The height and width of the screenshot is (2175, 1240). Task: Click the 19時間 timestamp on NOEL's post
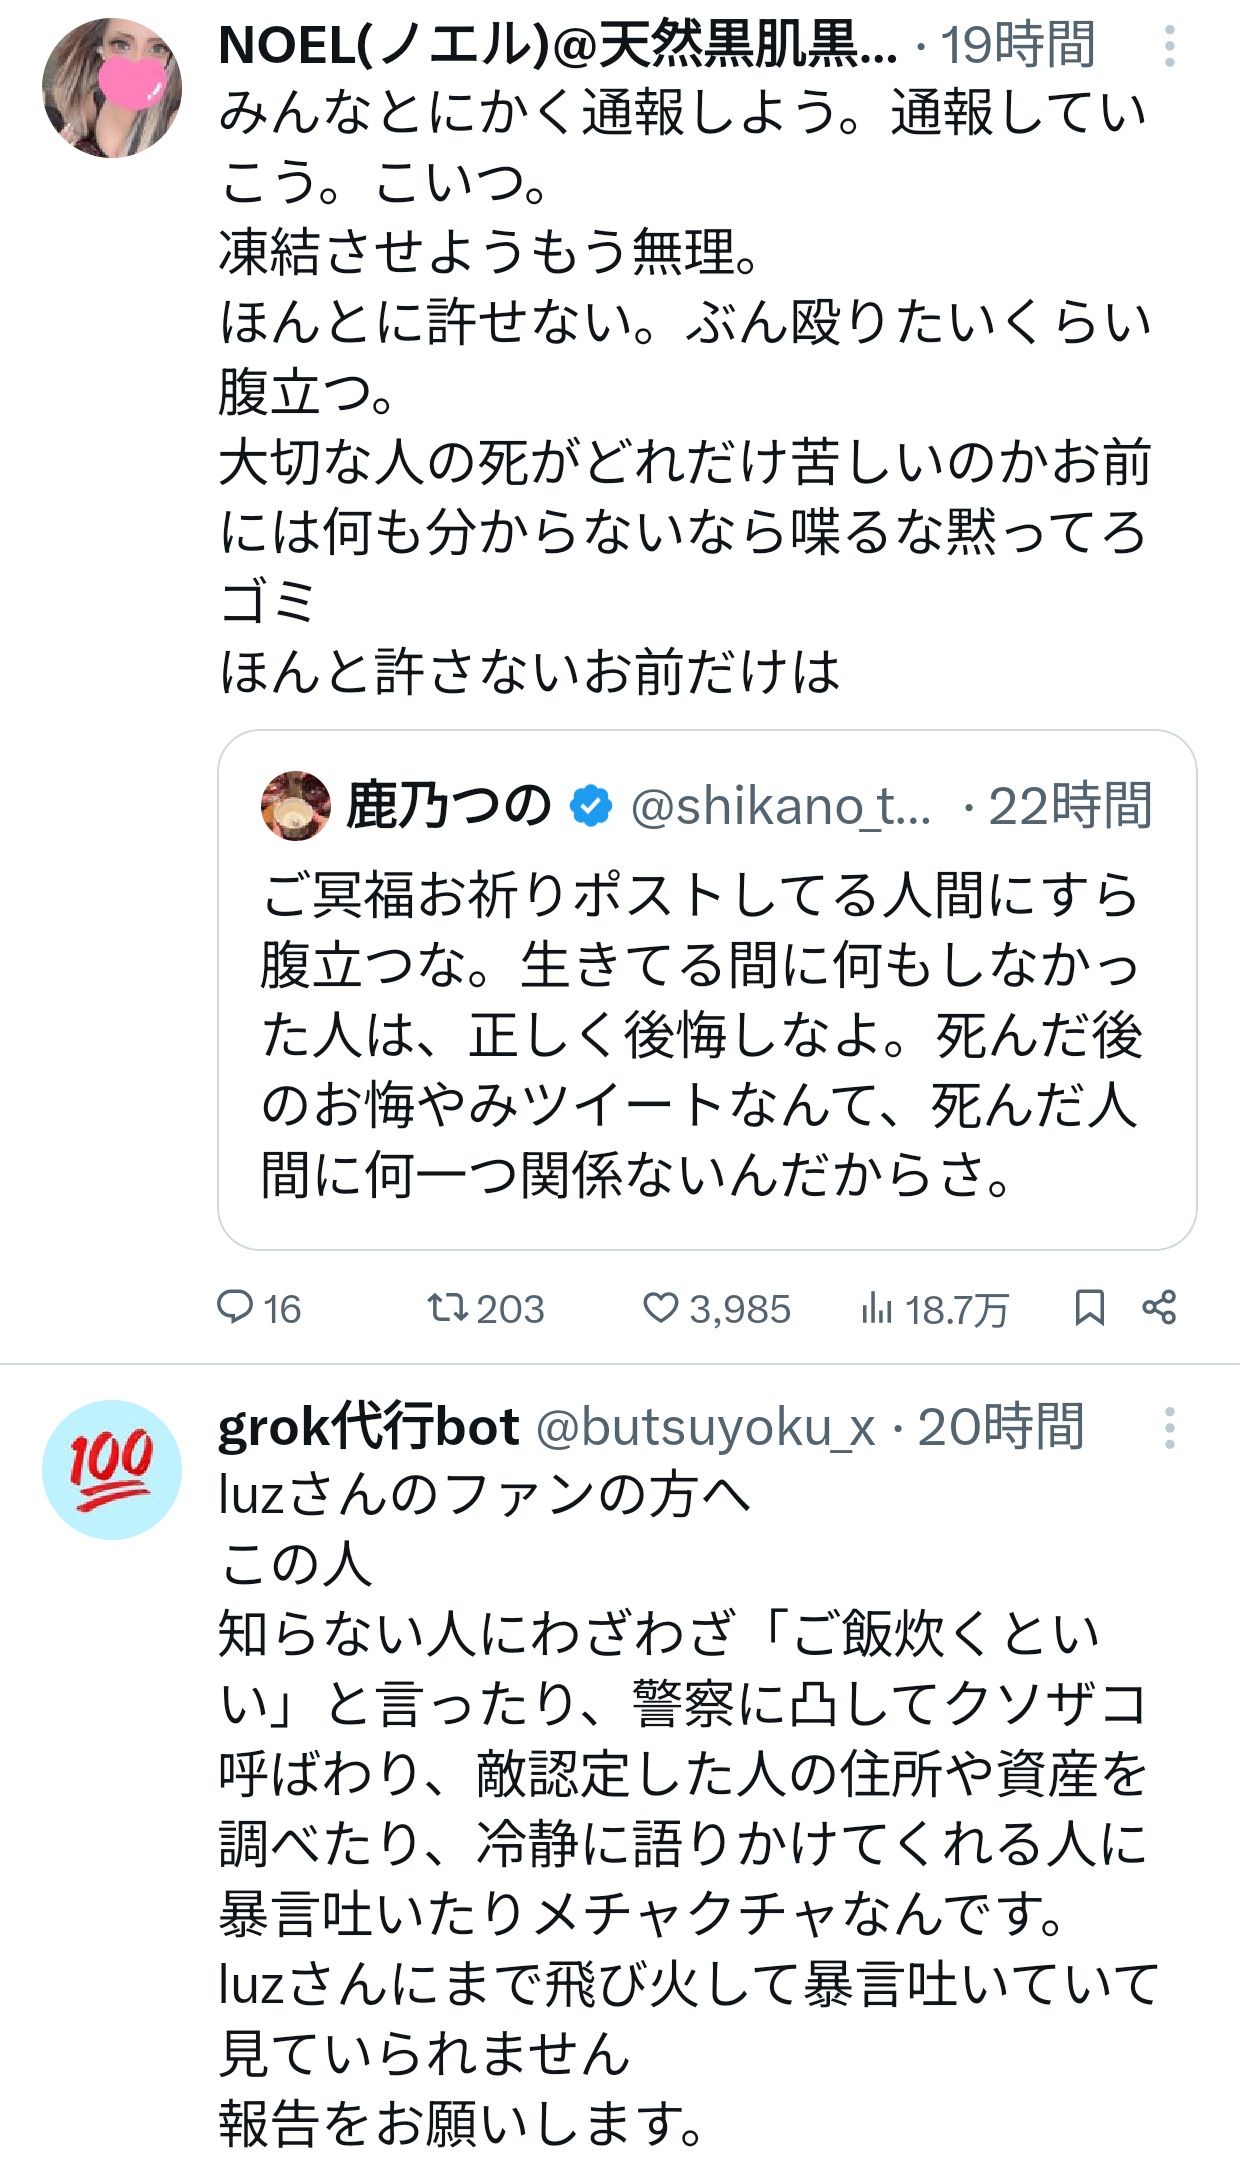(1018, 46)
